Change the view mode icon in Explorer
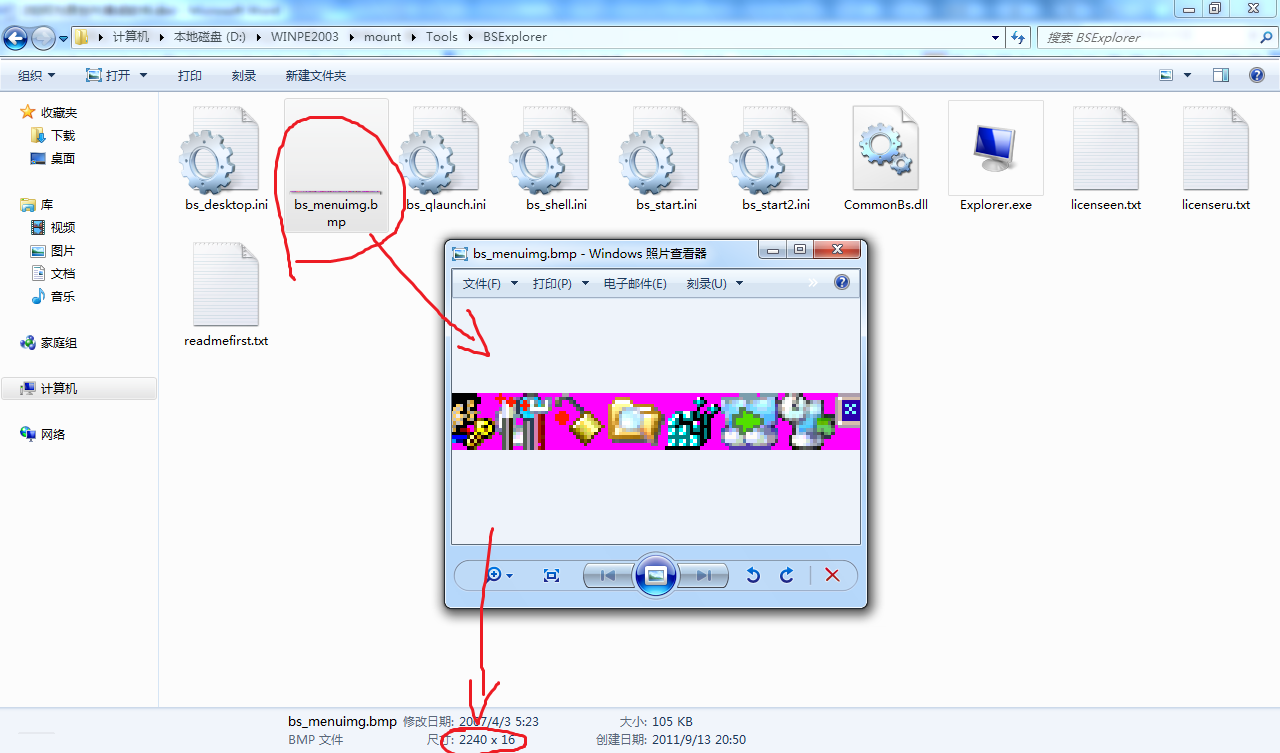 [1166, 75]
